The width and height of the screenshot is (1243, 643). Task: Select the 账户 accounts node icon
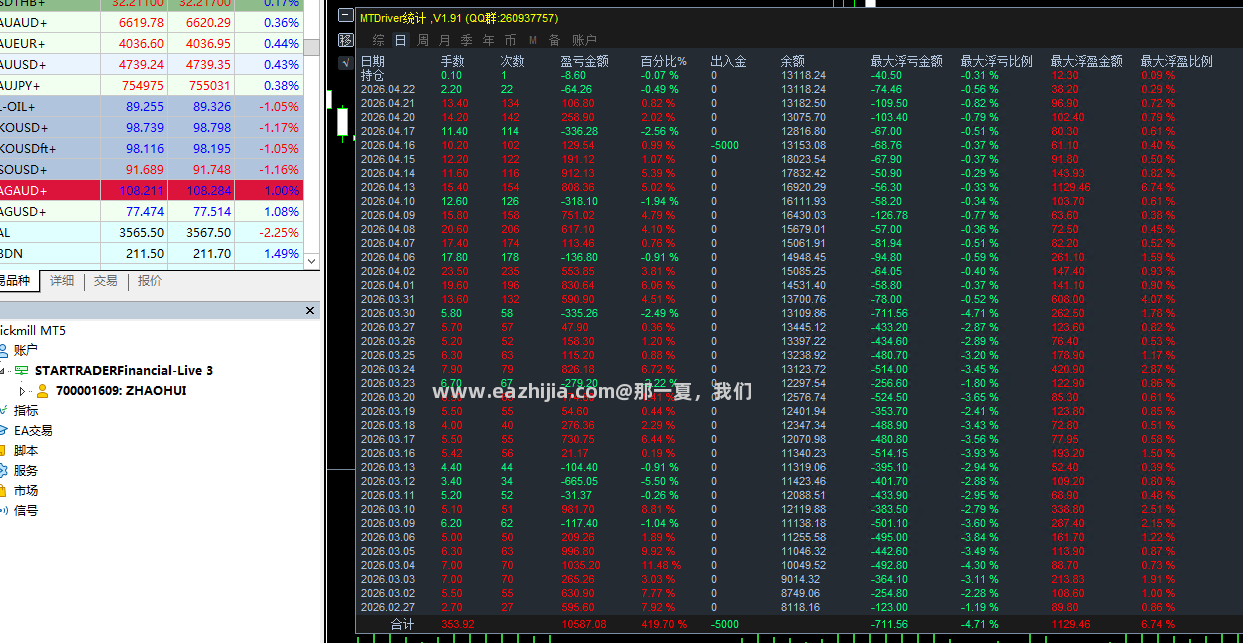click(x=3, y=350)
